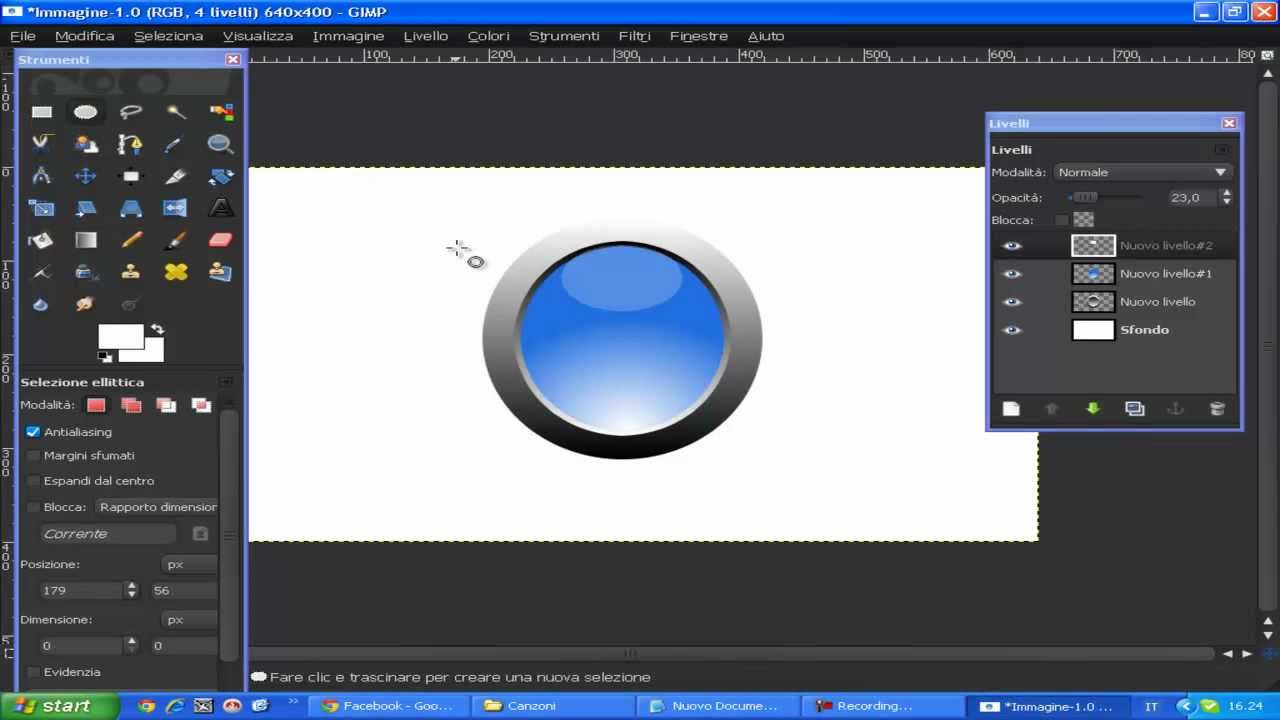Select the Perspective tool

131,208
